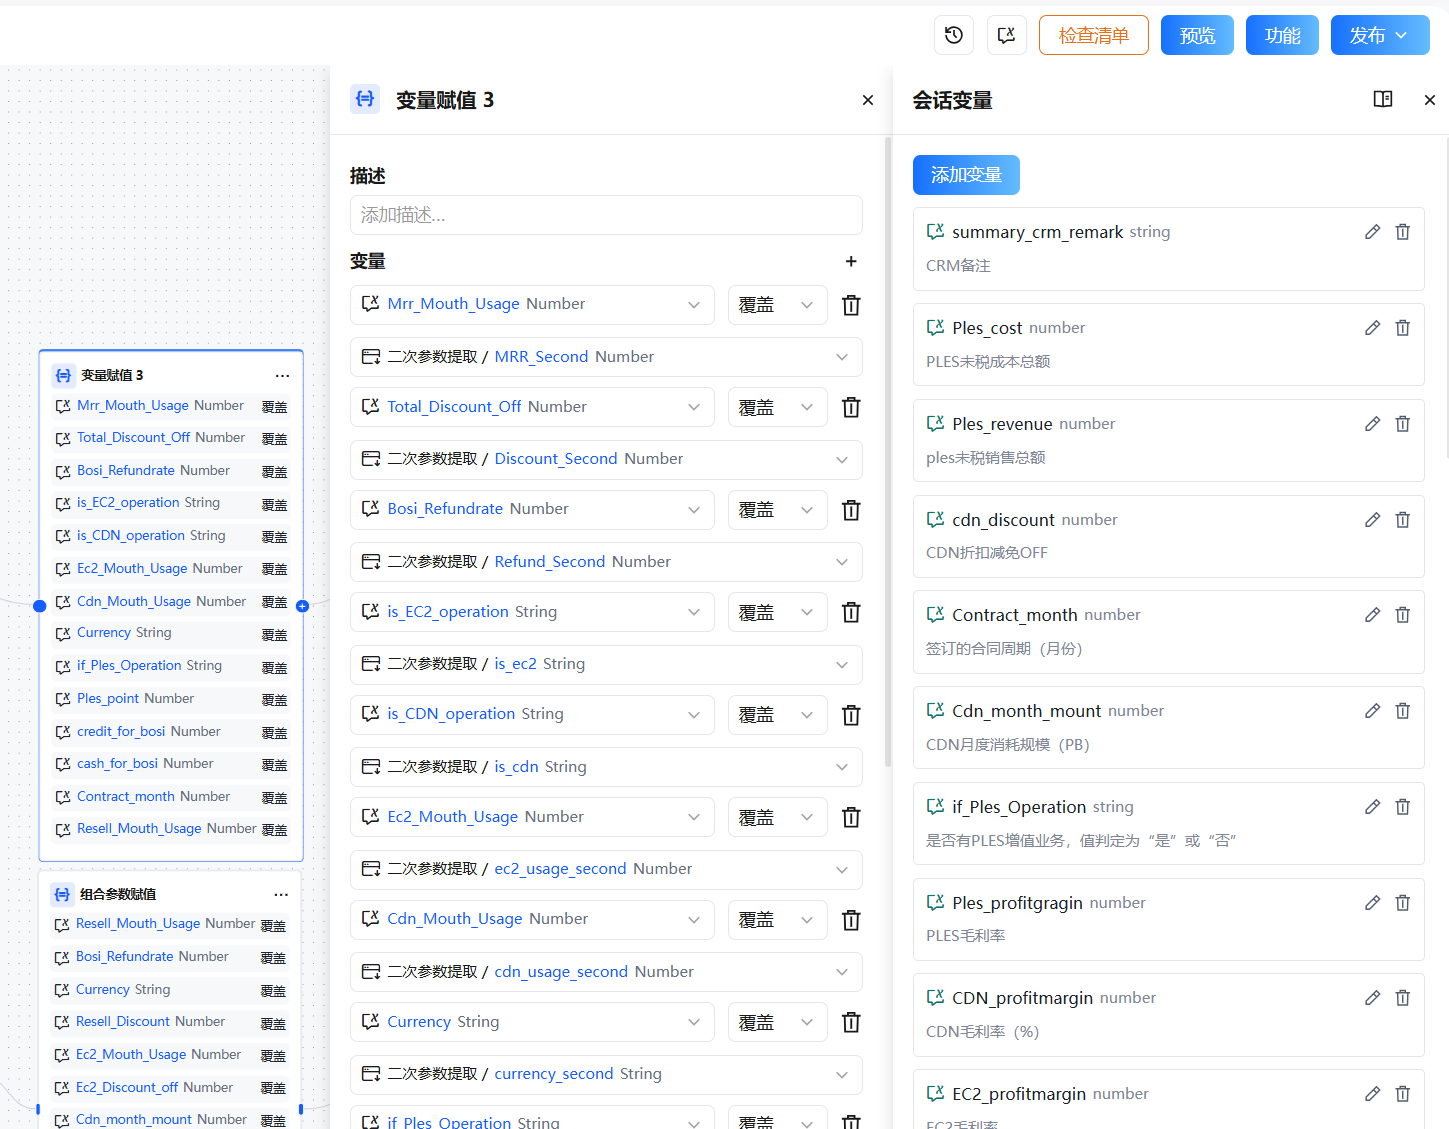Open the 覆盖 dropdown for Total_Discount_Off
The width and height of the screenshot is (1449, 1129).
(777, 407)
